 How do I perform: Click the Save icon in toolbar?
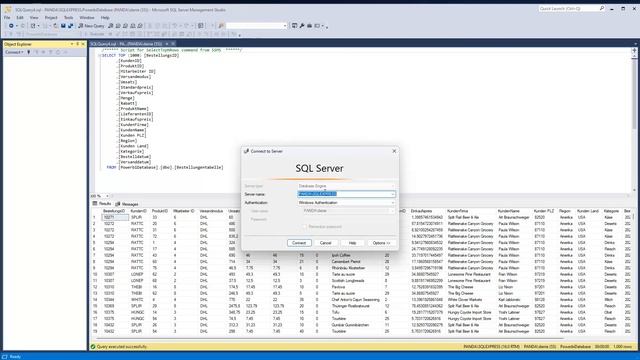pos(63,26)
